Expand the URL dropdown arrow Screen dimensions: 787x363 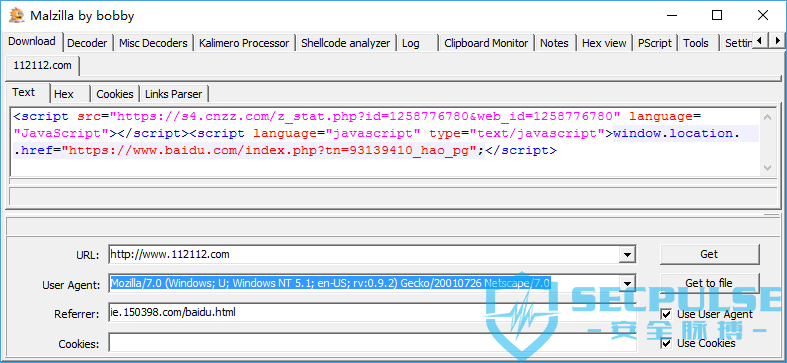(627, 255)
